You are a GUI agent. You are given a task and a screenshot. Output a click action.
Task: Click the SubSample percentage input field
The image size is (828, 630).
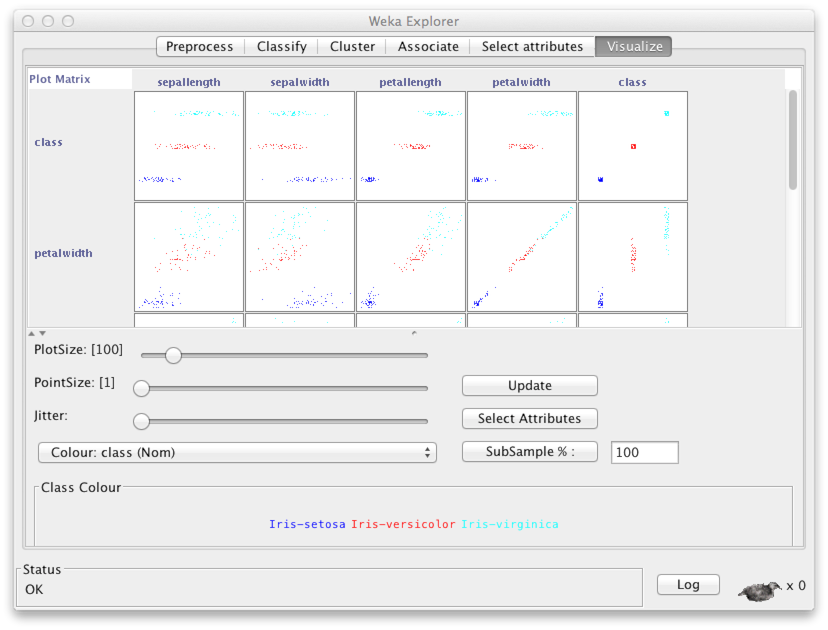(644, 453)
